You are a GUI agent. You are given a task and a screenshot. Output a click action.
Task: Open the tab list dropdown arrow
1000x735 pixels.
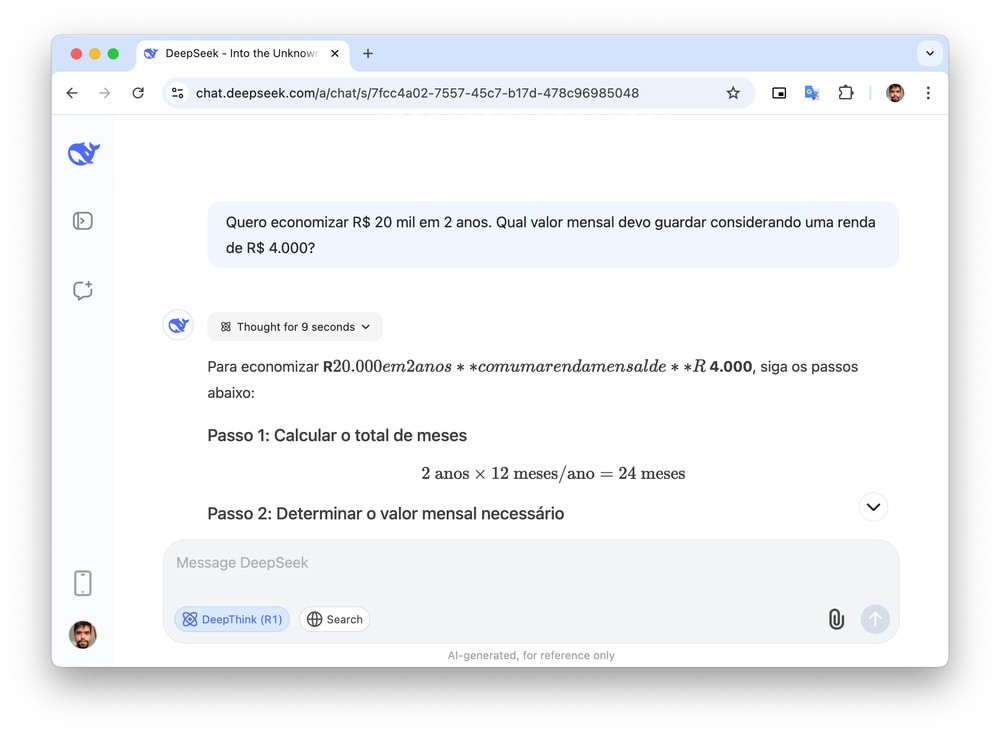tap(930, 53)
